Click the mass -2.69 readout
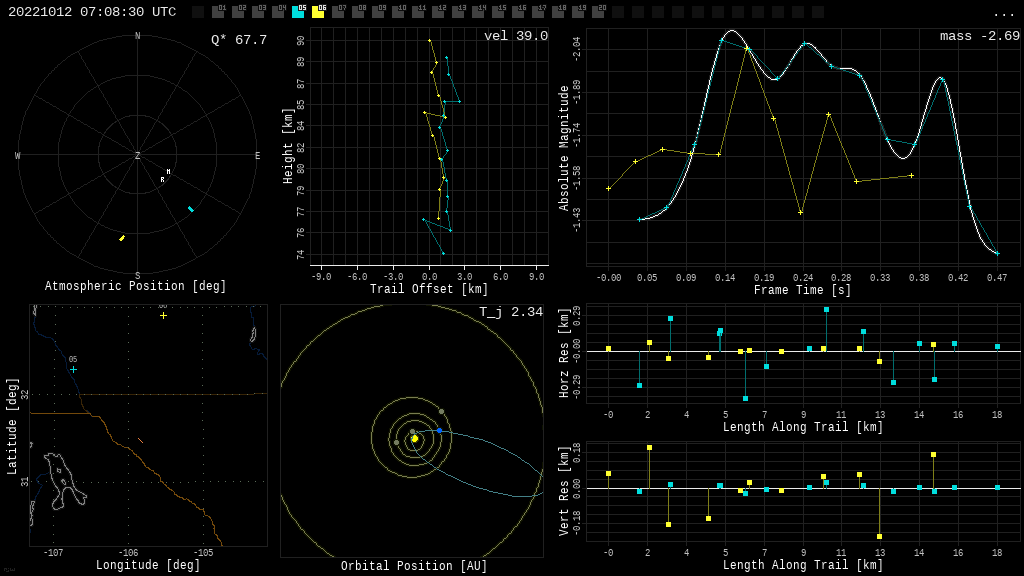 click(x=979, y=36)
